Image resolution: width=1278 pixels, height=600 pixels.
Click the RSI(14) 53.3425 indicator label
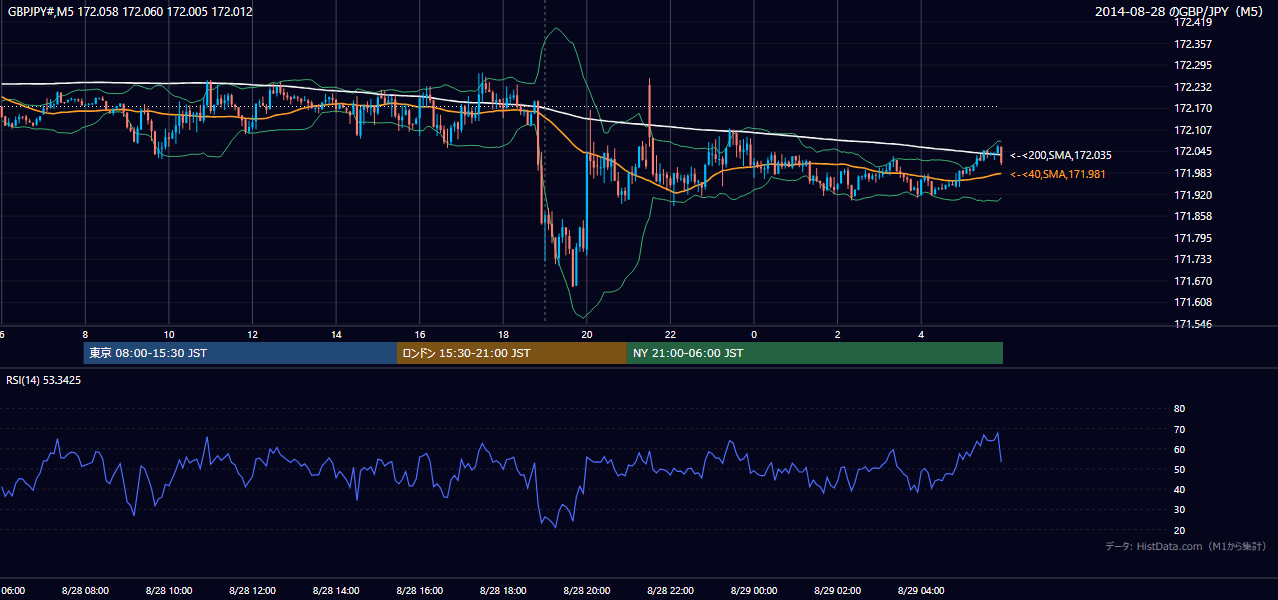click(44, 380)
